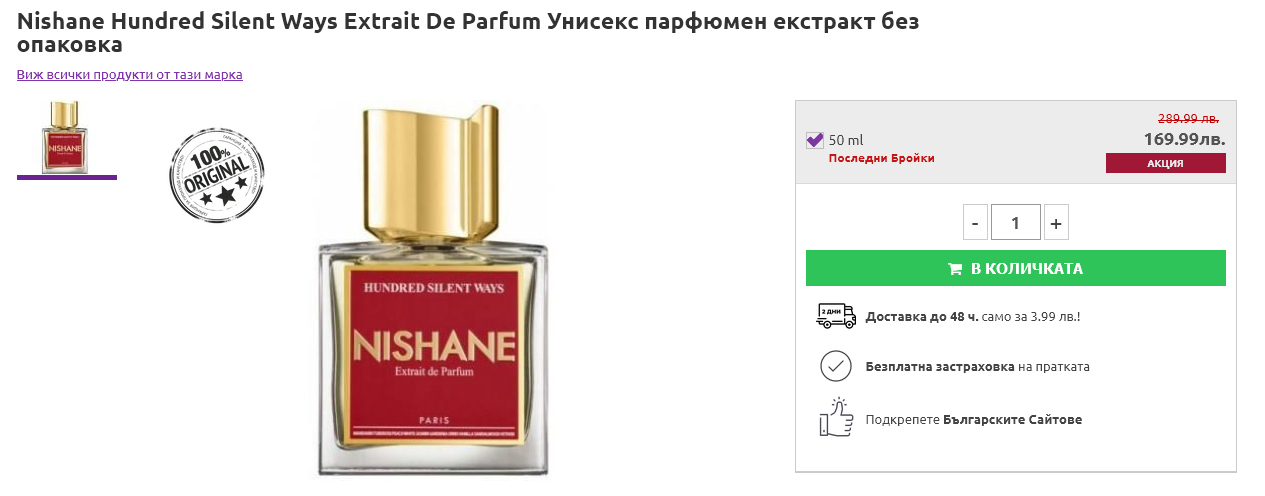Click the free insurance checkmark circle icon
This screenshot has width=1265, height=496.
(836, 366)
